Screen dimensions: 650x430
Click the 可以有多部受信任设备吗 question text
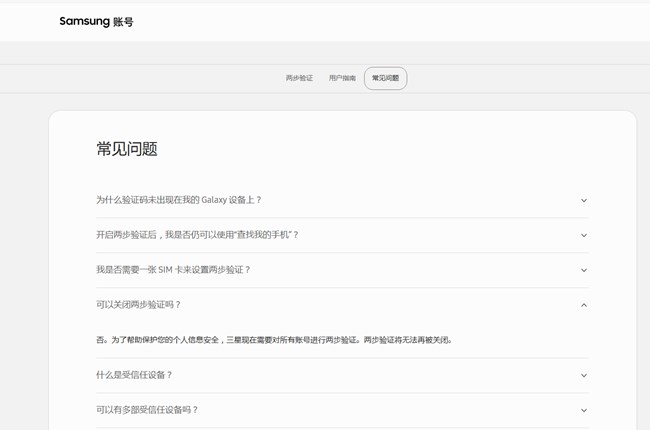coord(147,410)
